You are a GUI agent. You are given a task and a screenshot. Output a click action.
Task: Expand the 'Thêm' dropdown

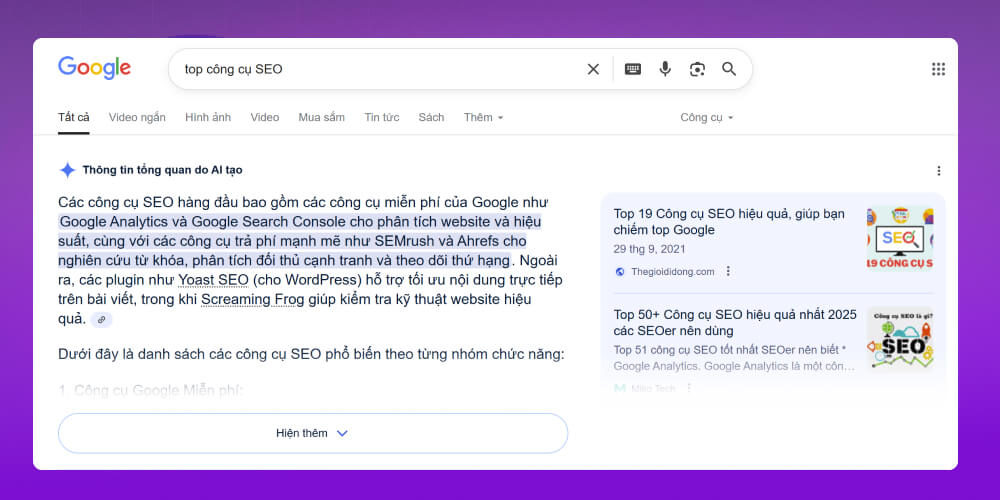pos(483,117)
